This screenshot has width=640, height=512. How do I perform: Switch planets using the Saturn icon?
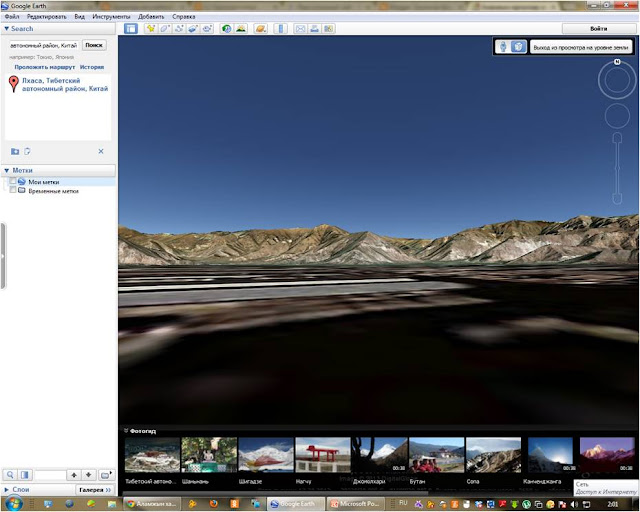pyautogui.click(x=260, y=29)
